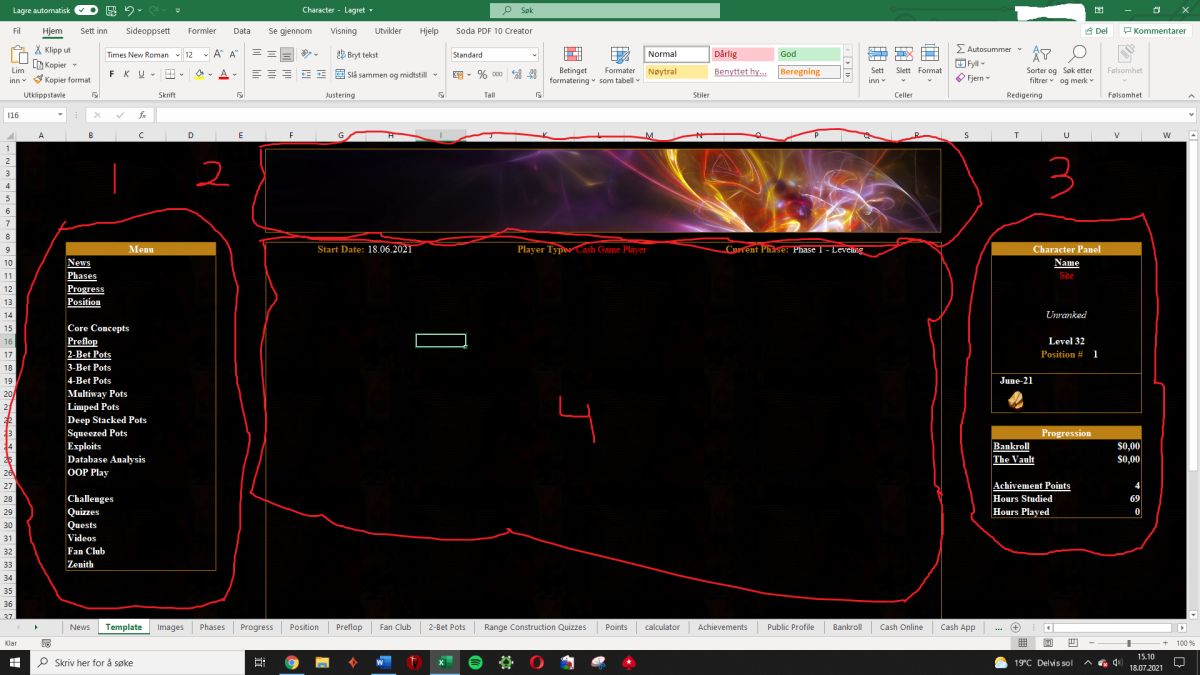This screenshot has width=1200, height=675.
Task: Open Slå sammen og midtstill dropdown arrow
Action: coord(436,75)
